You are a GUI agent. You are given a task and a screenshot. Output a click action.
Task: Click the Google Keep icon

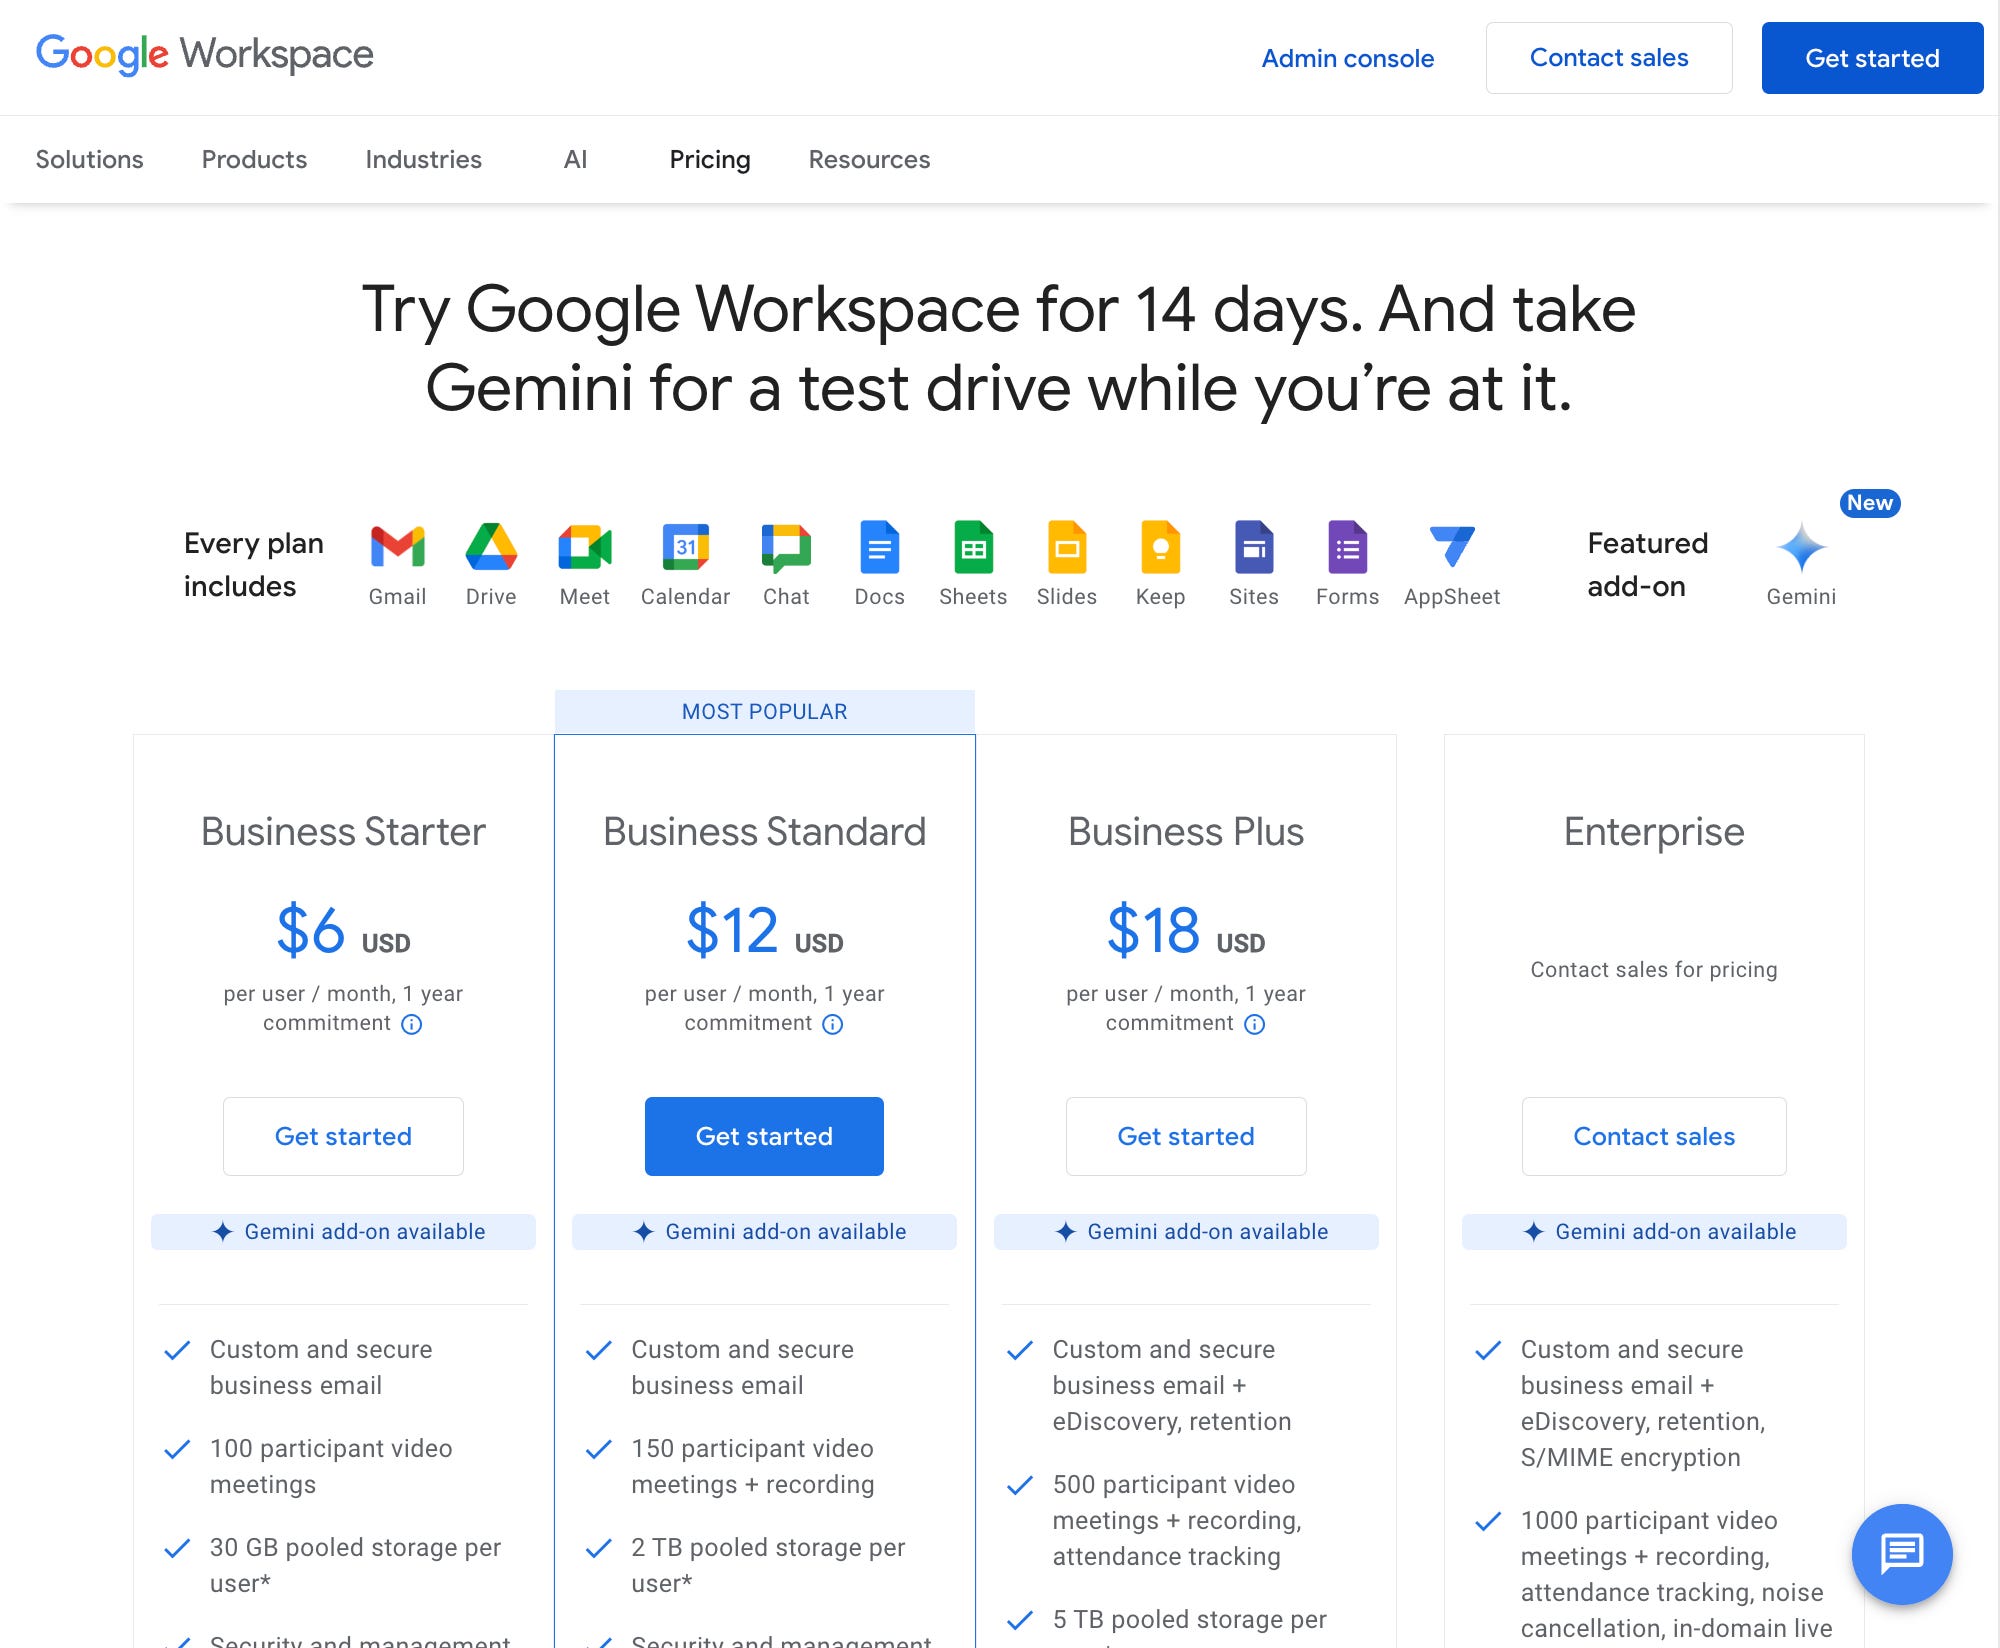coord(1160,547)
